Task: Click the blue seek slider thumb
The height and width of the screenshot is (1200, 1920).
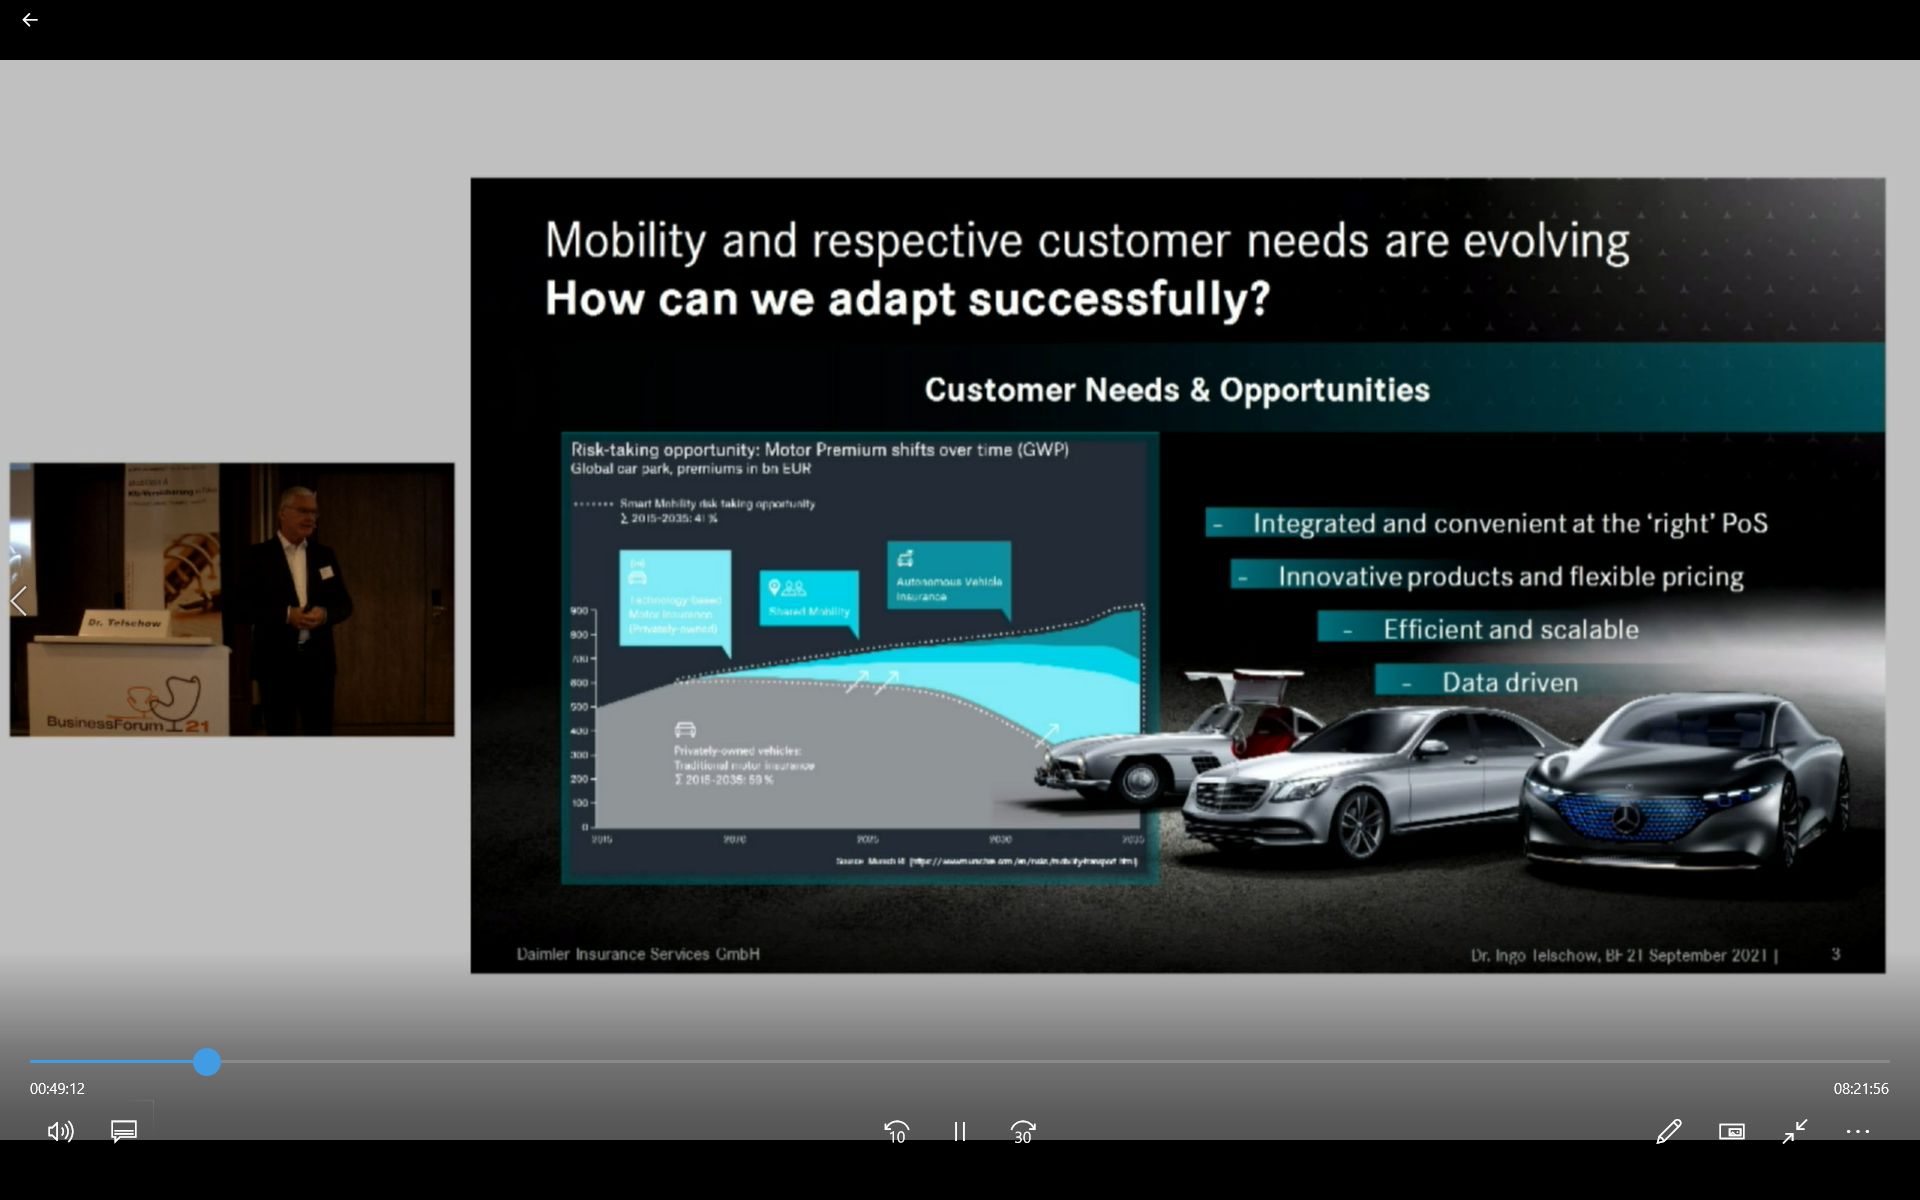Action: [x=207, y=1062]
